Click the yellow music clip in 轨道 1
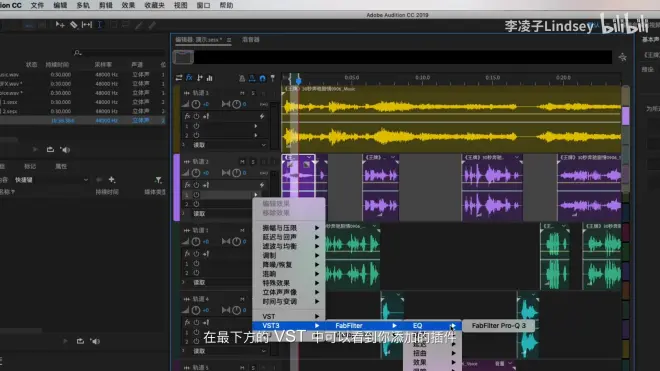660x371 pixels. tap(451, 120)
